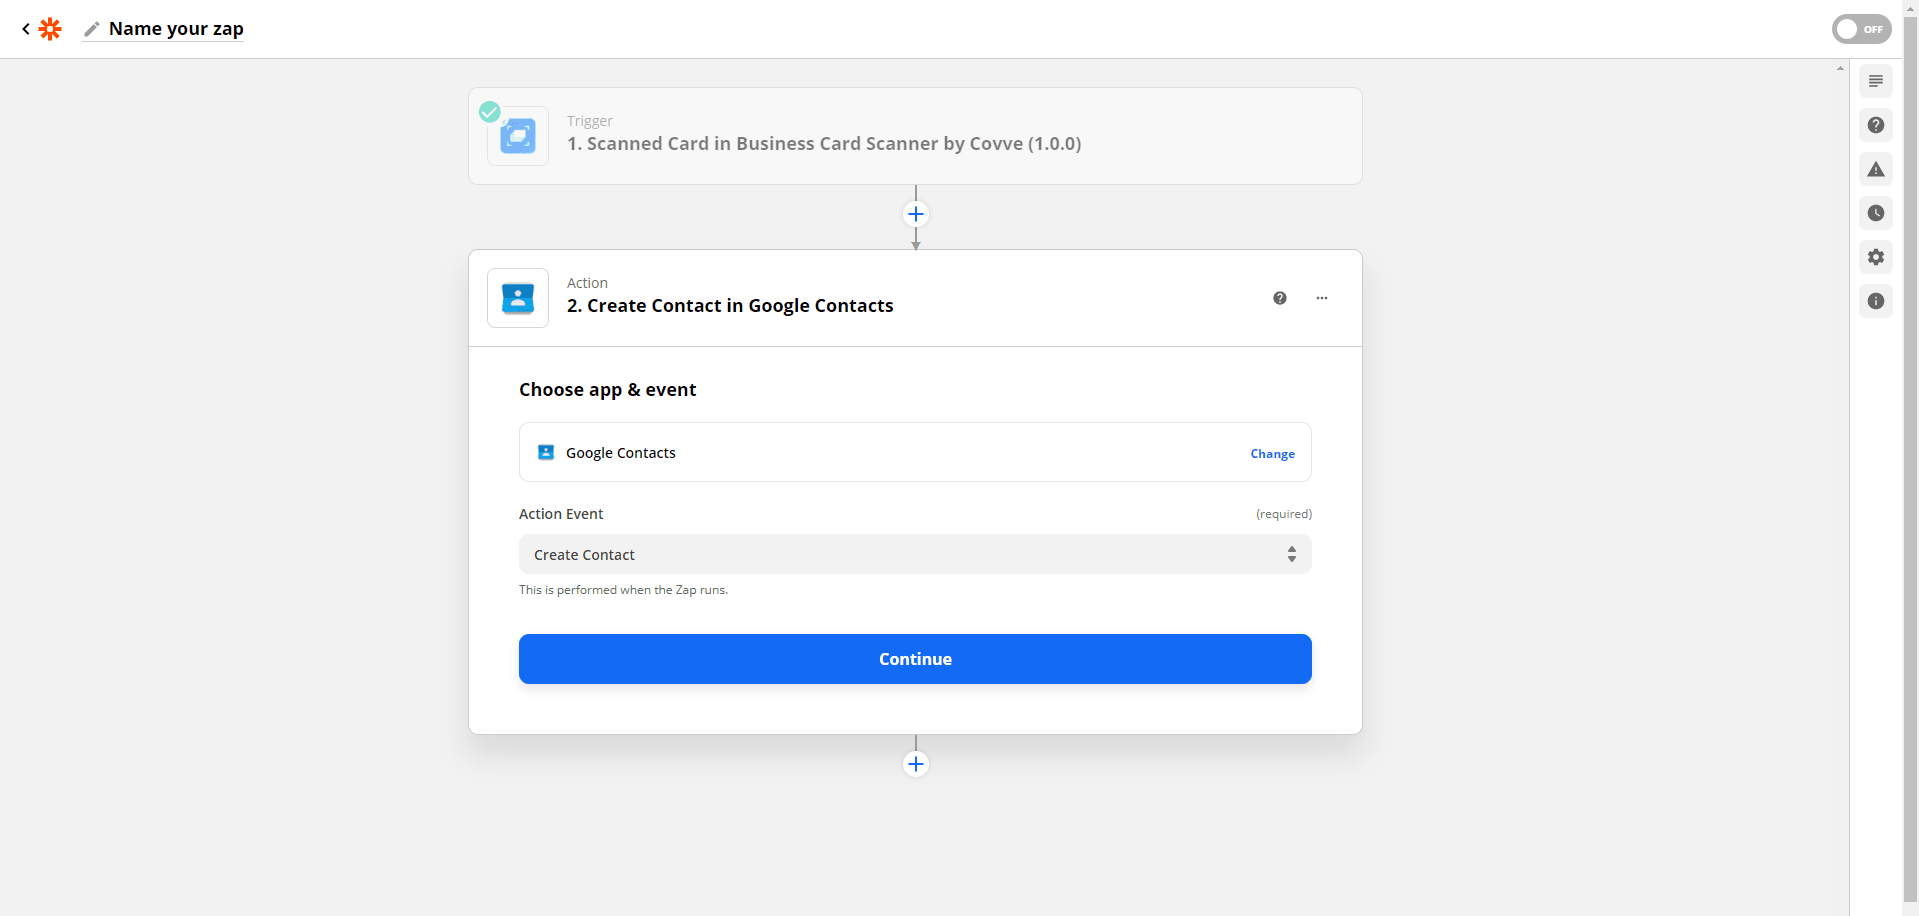The height and width of the screenshot is (916, 1919).
Task: Open the help sidebar icon
Action: click(x=1875, y=125)
